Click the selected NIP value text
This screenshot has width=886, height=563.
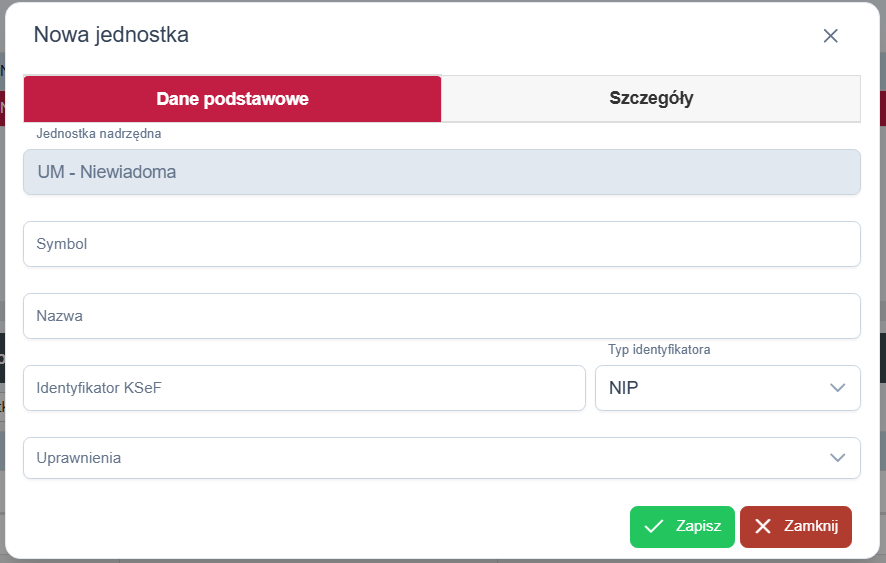click(623, 388)
